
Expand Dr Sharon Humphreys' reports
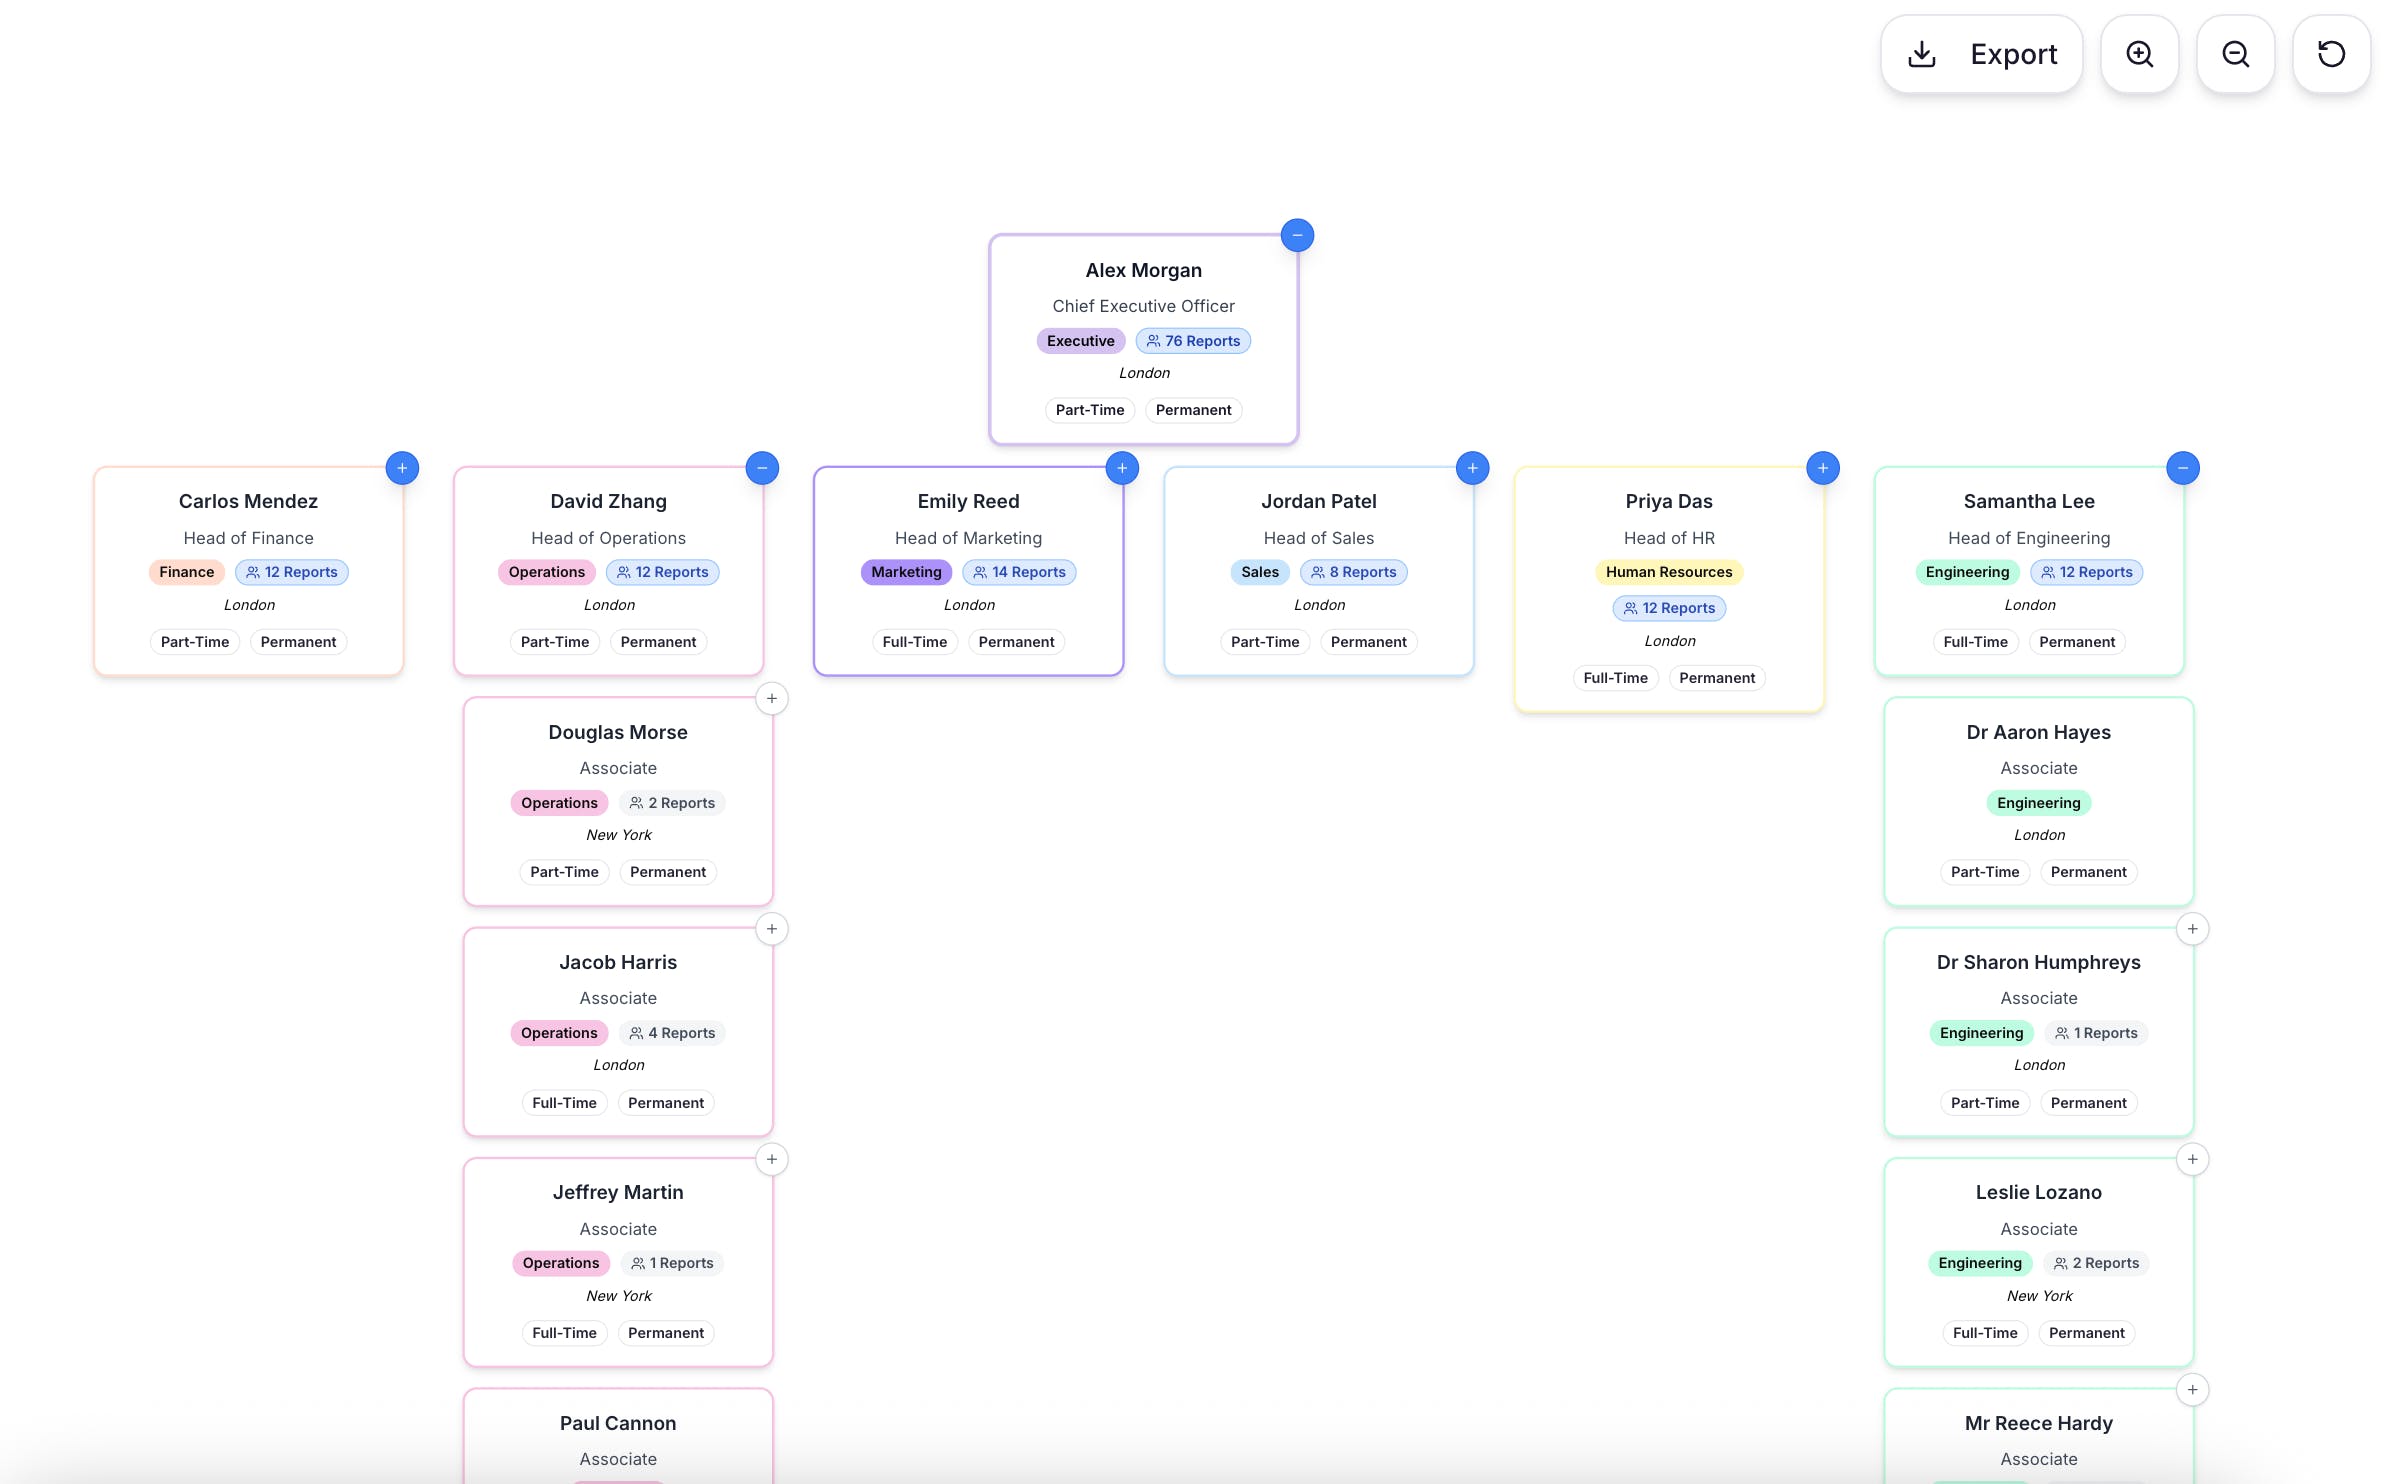tap(2193, 929)
